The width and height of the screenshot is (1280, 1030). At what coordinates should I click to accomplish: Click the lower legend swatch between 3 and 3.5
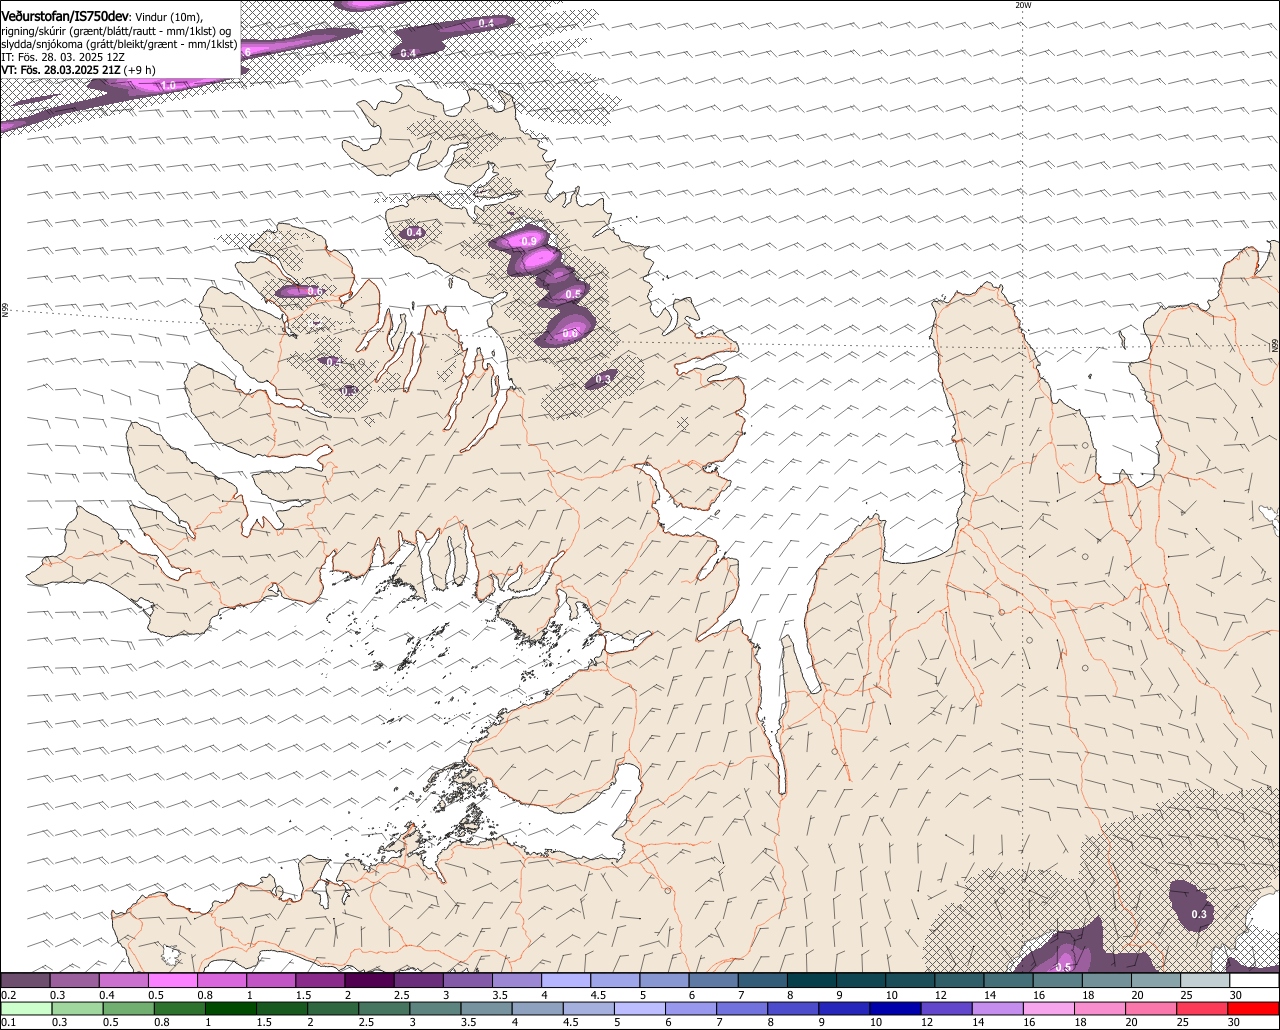[434, 1008]
